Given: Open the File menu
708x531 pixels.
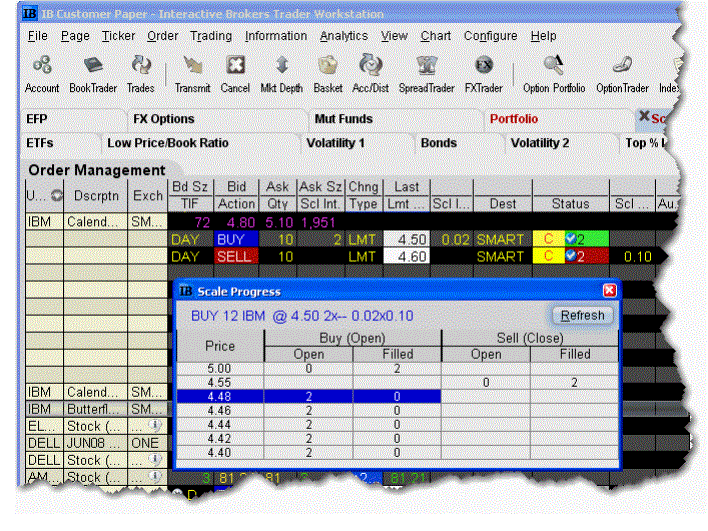Looking at the screenshot, I should [37, 36].
